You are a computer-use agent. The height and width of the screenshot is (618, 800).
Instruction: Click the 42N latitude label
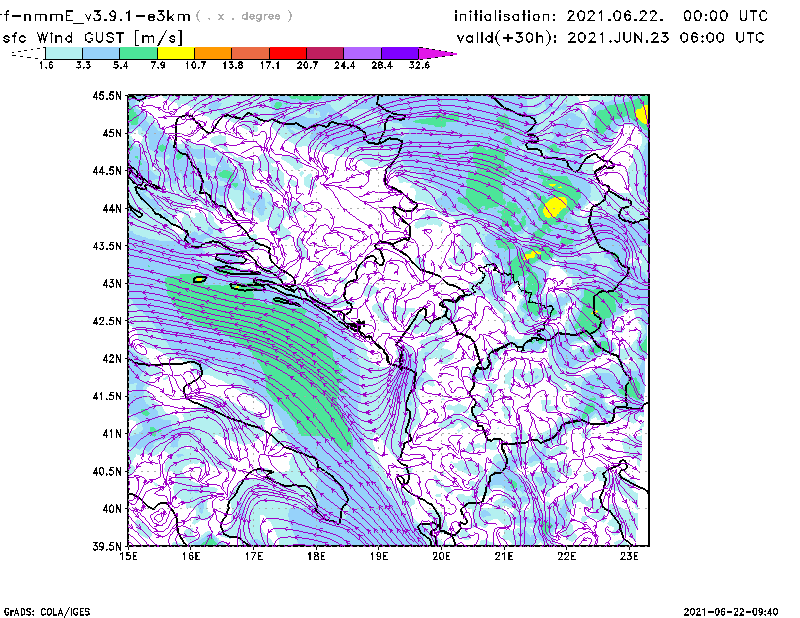(112, 358)
